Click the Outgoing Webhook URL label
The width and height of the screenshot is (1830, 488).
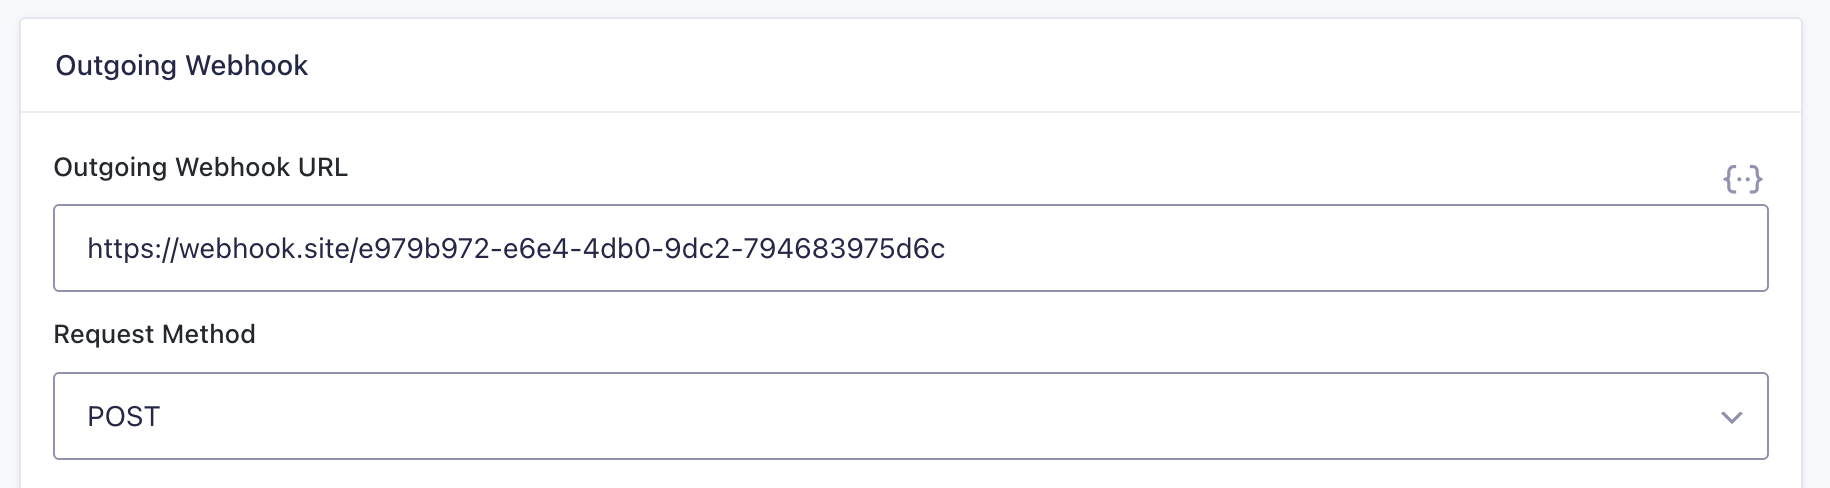(x=201, y=167)
